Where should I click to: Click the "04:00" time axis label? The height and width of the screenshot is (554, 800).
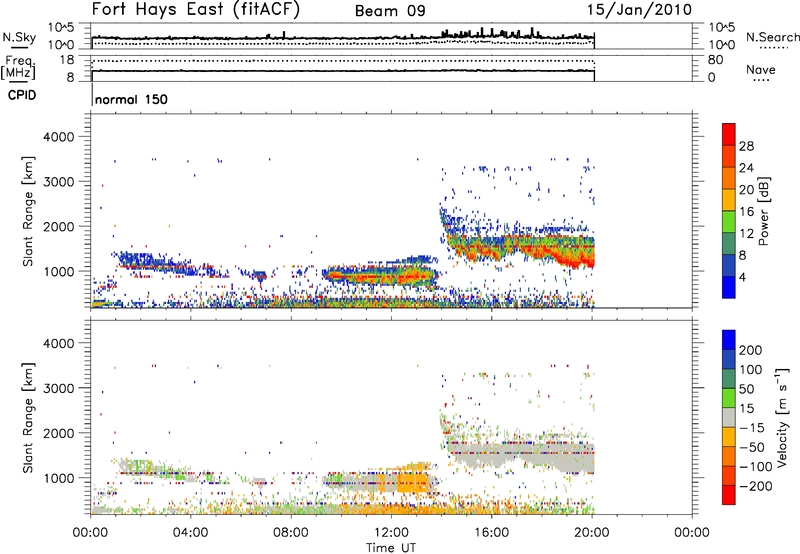tap(190, 533)
